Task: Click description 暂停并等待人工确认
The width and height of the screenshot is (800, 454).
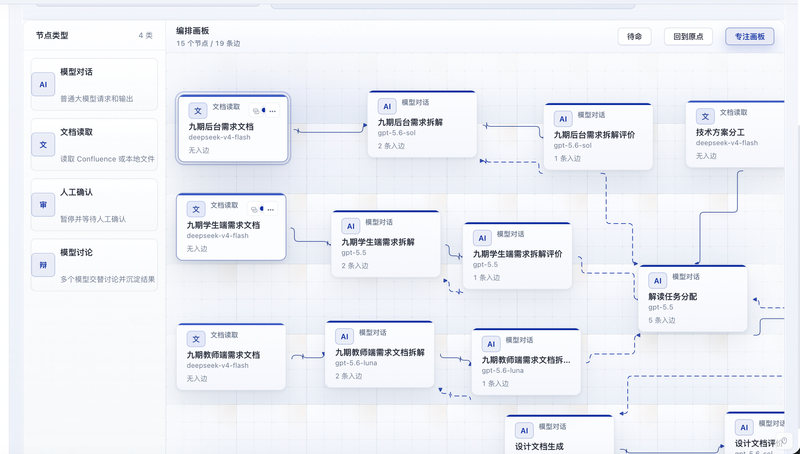Action: (x=93, y=219)
